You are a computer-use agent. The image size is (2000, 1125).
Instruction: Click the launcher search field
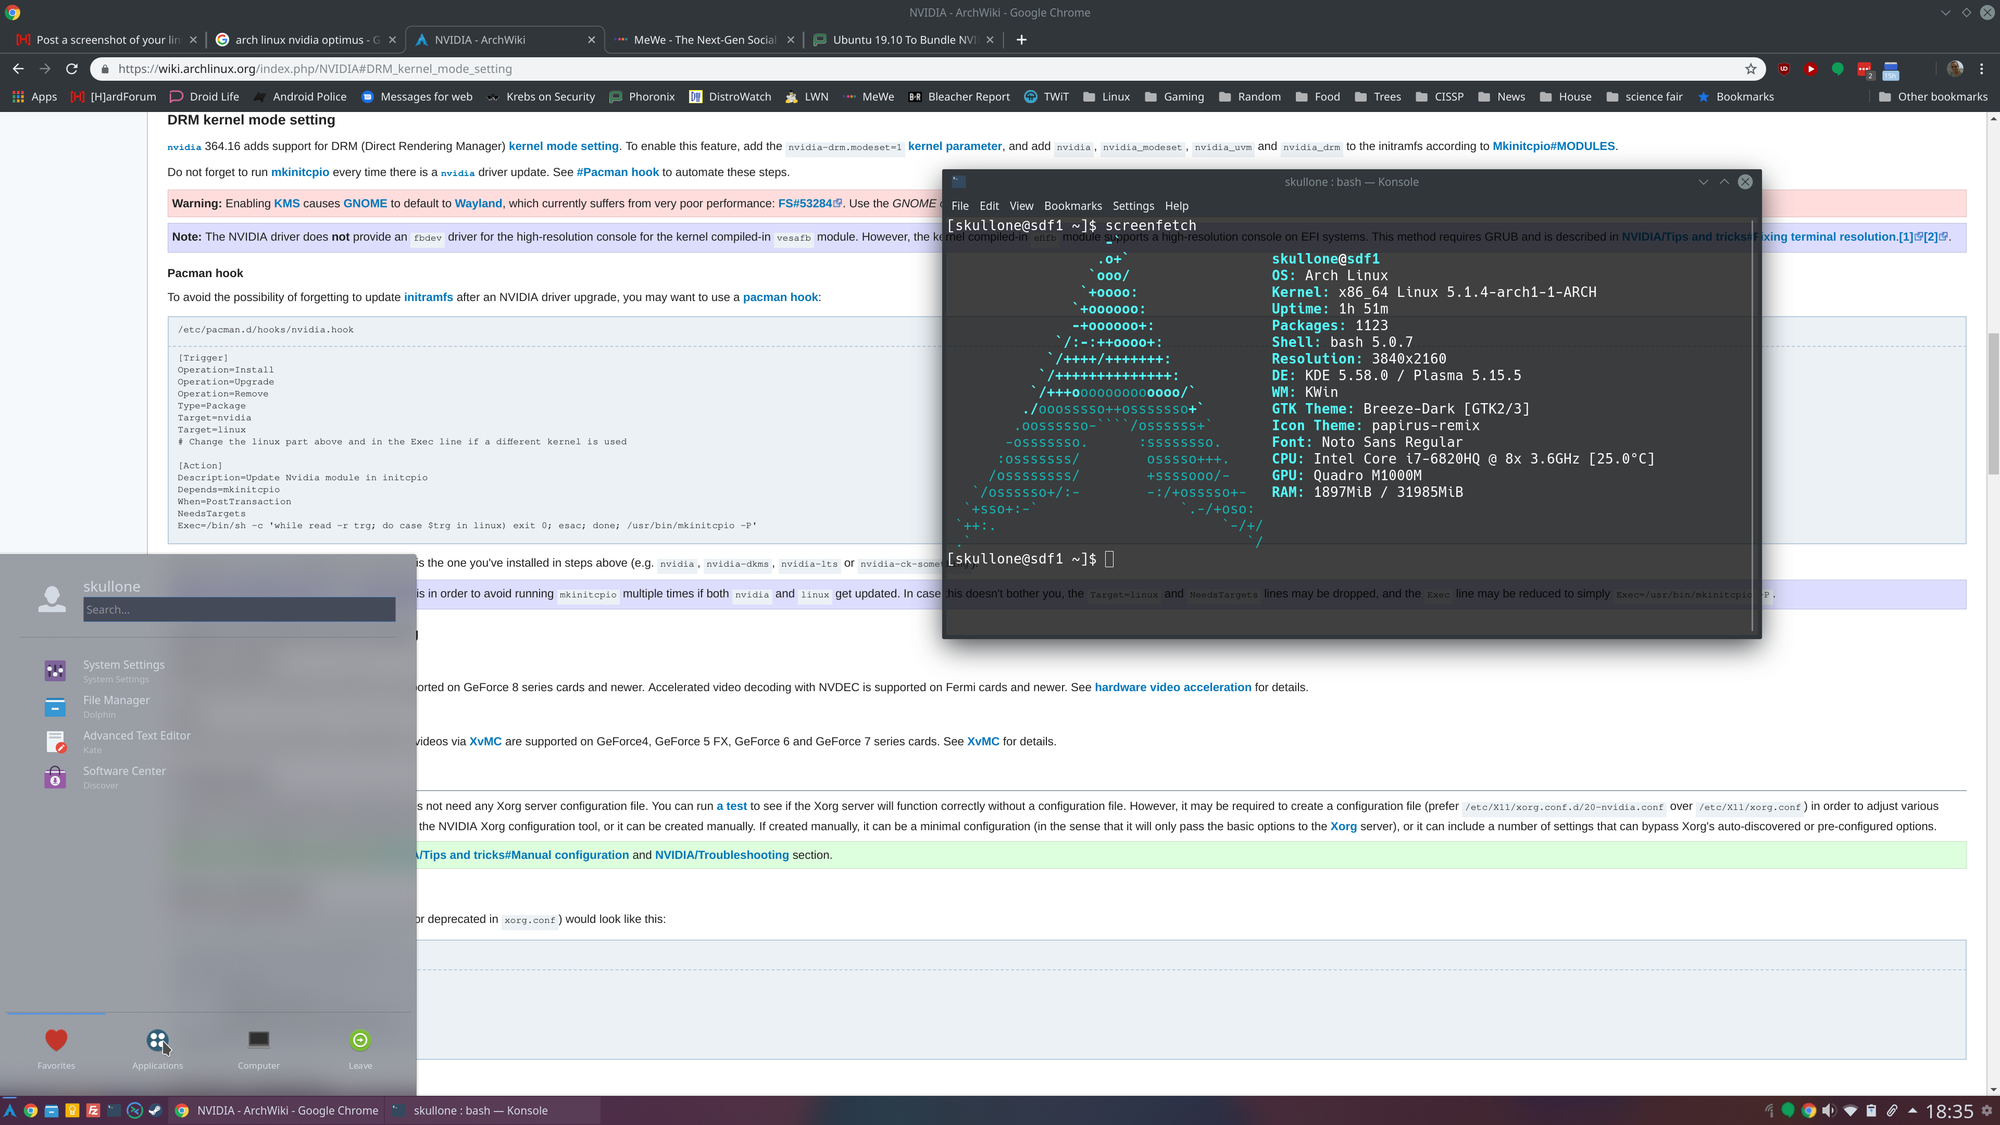pos(239,609)
